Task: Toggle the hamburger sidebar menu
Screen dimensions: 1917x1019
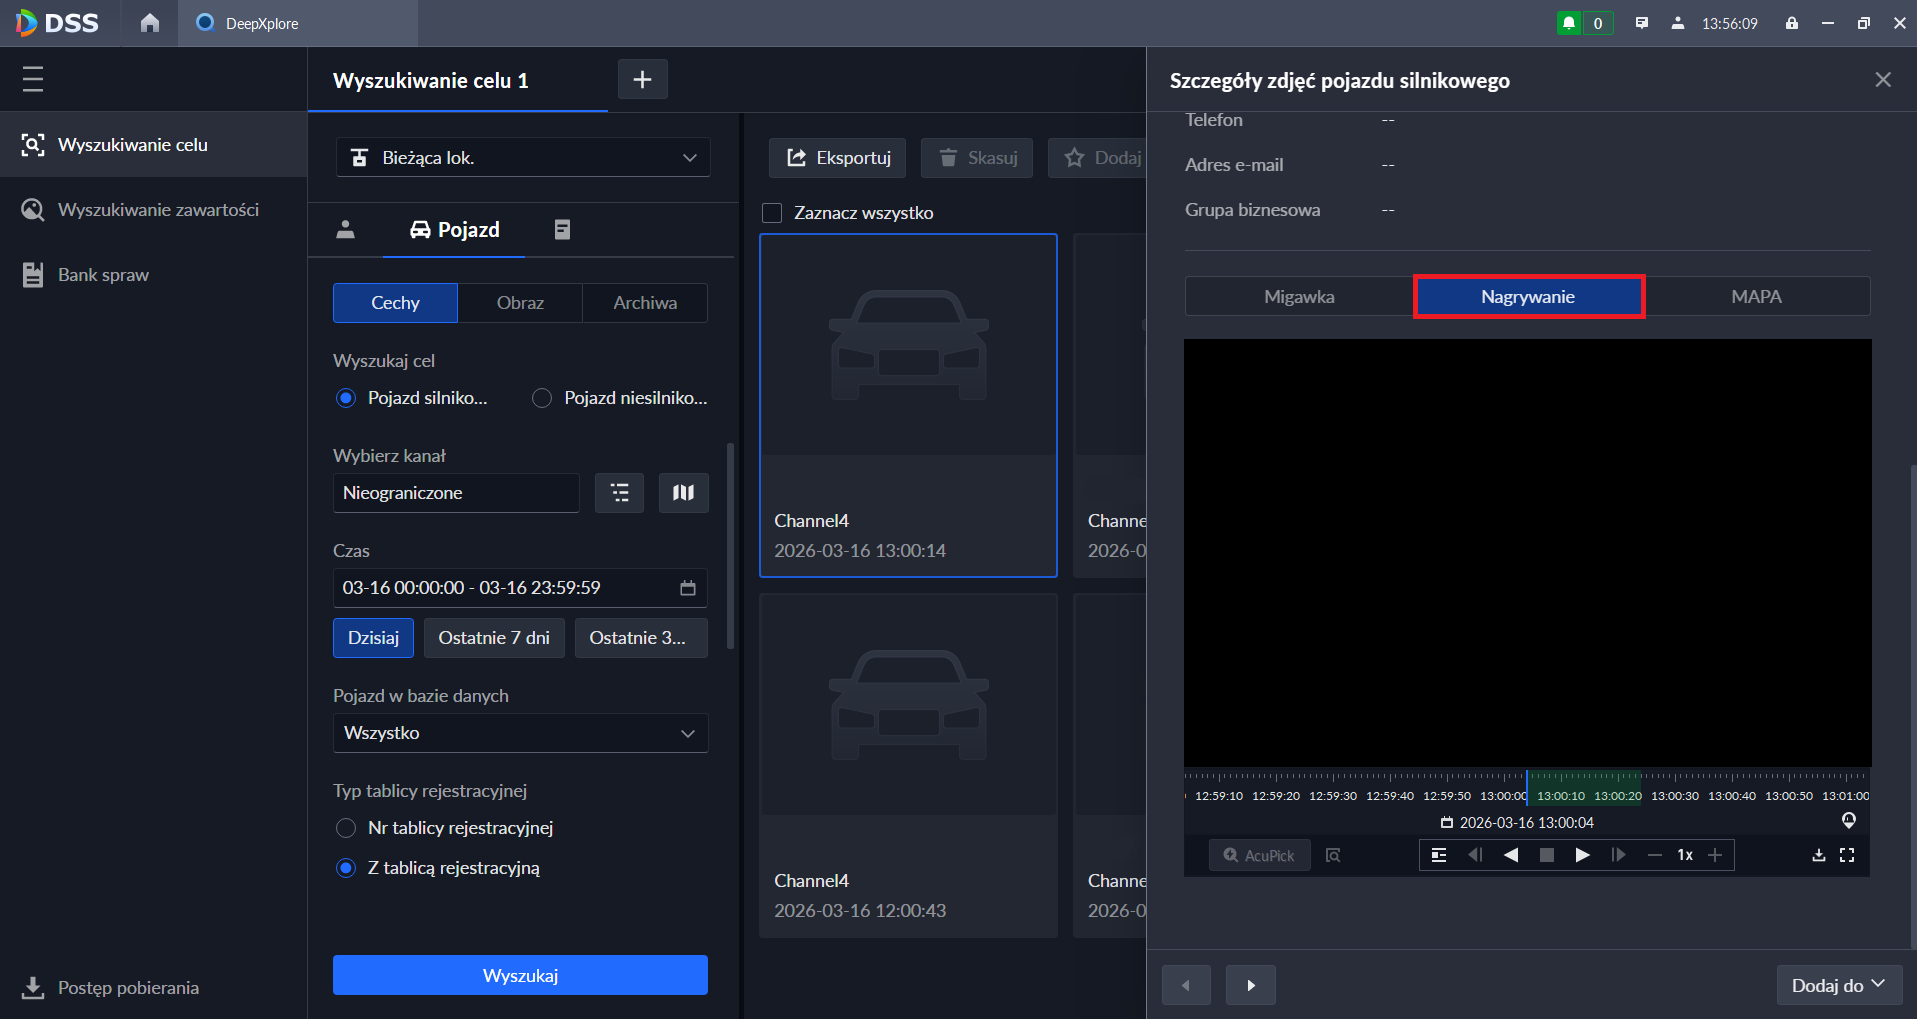Action: click(33, 79)
